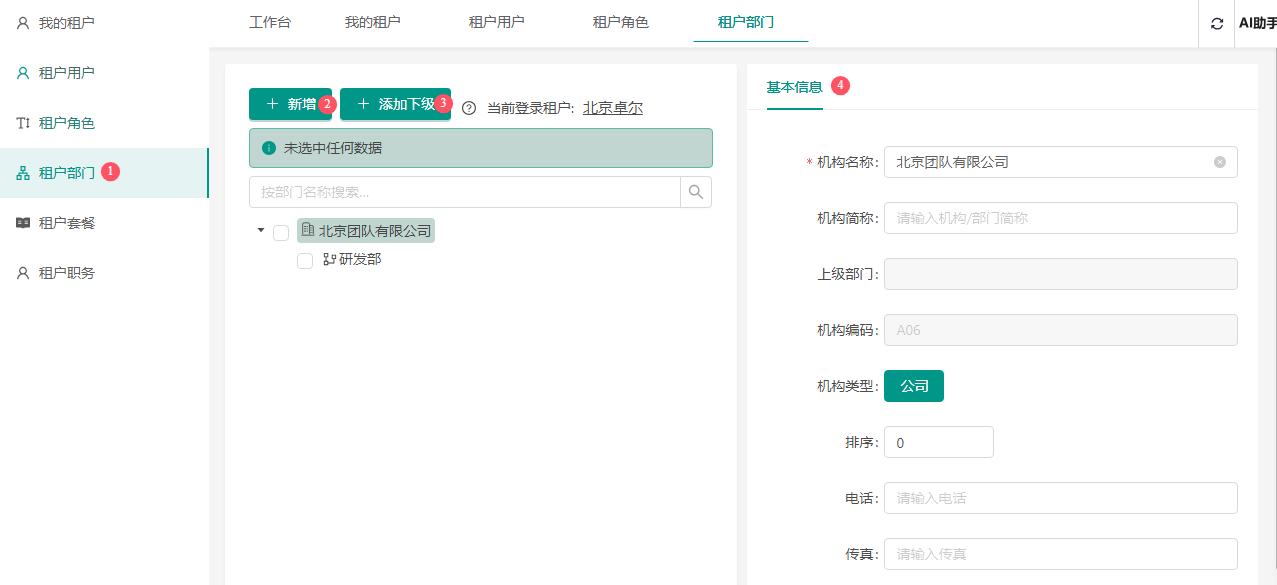Check the 研发部 checkbox

click(305, 260)
